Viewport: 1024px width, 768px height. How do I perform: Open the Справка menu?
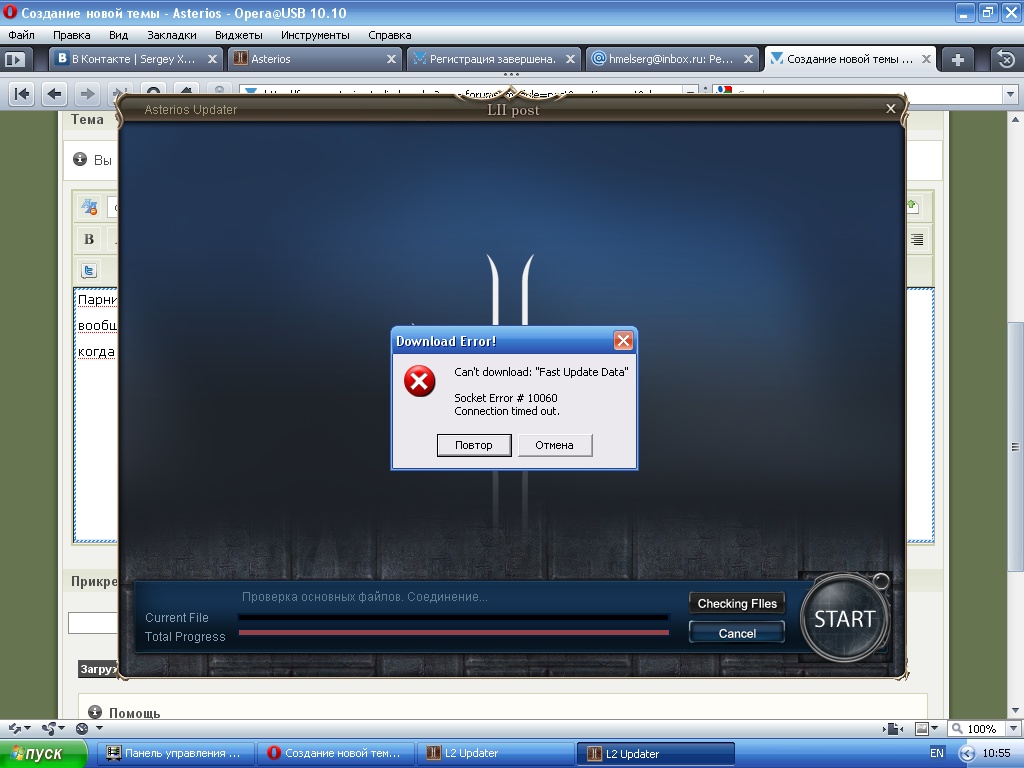389,35
